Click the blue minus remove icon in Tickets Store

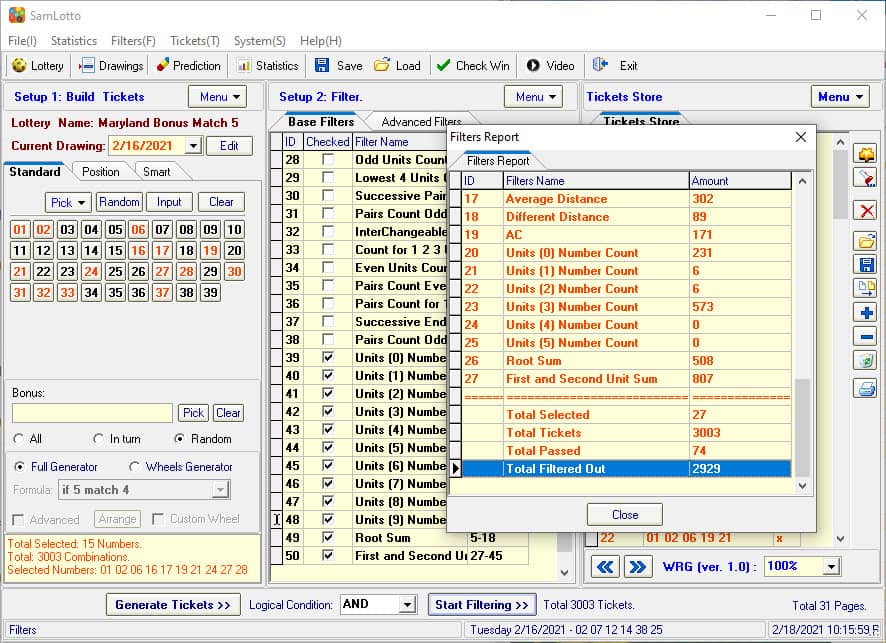pos(866,337)
